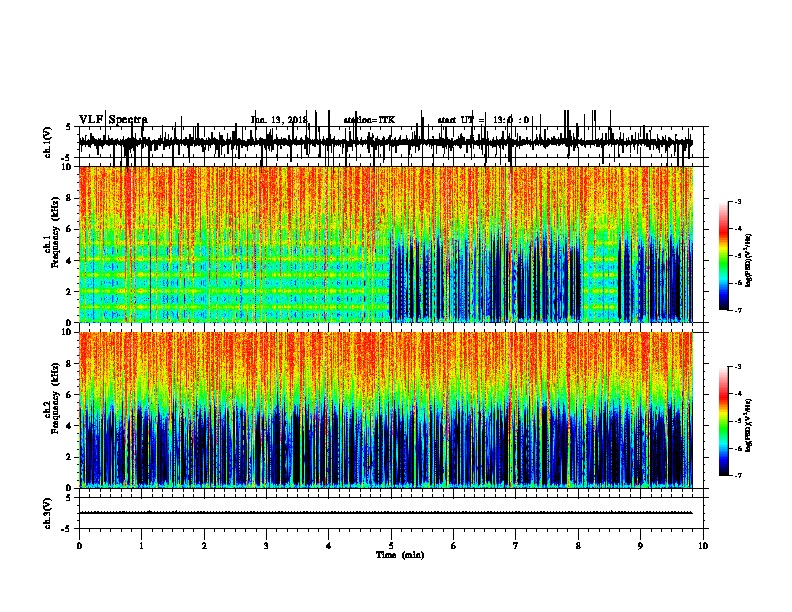Image resolution: width=792 pixels, height=612 pixels.
Task: Click the ch.2 color bar PSD unit label
Action: (x=749, y=425)
